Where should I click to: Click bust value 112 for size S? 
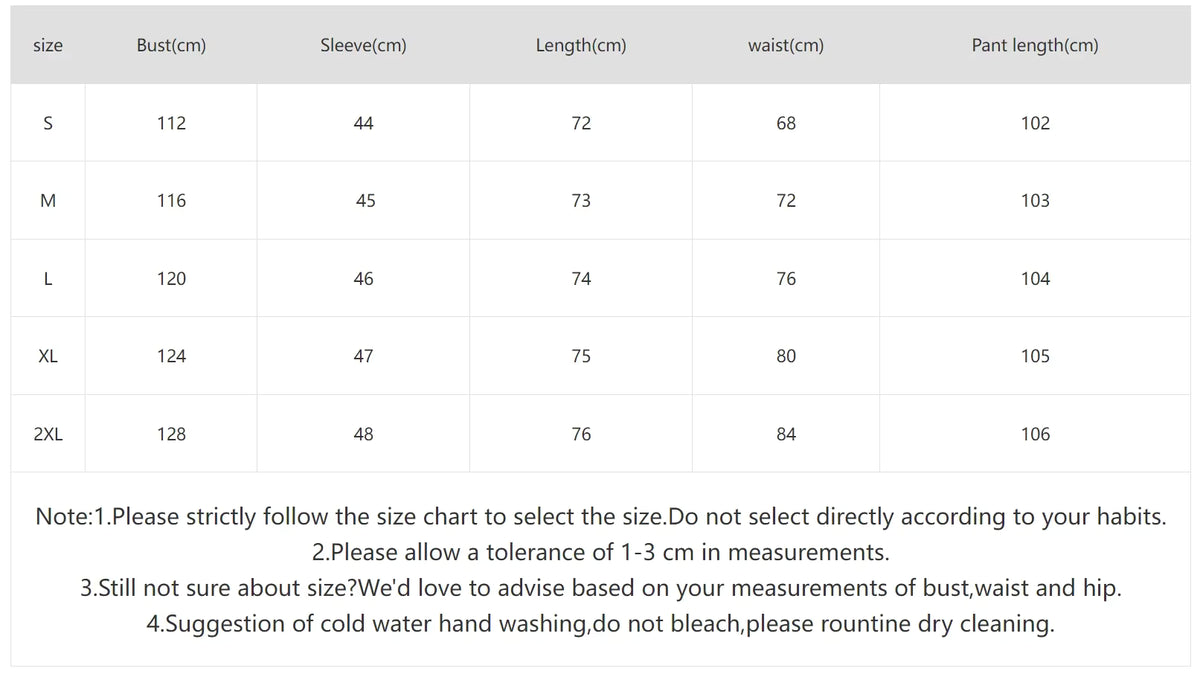(171, 124)
